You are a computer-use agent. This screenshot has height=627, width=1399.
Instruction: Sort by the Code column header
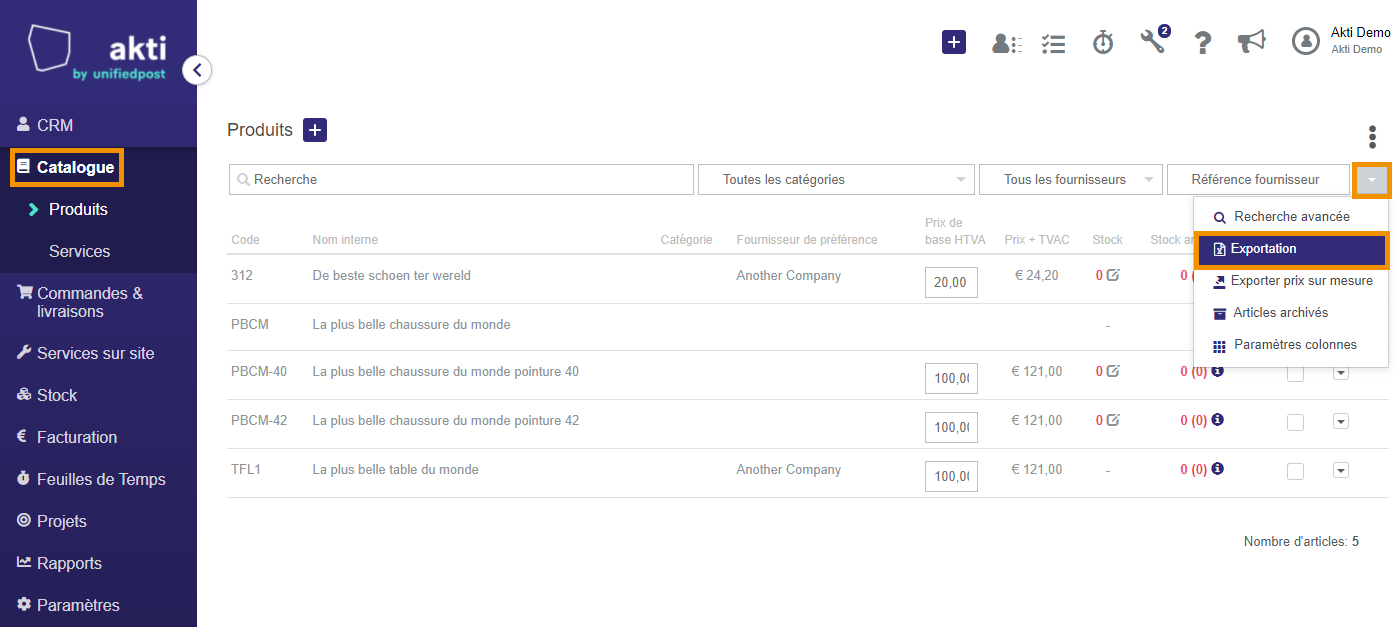tap(245, 240)
